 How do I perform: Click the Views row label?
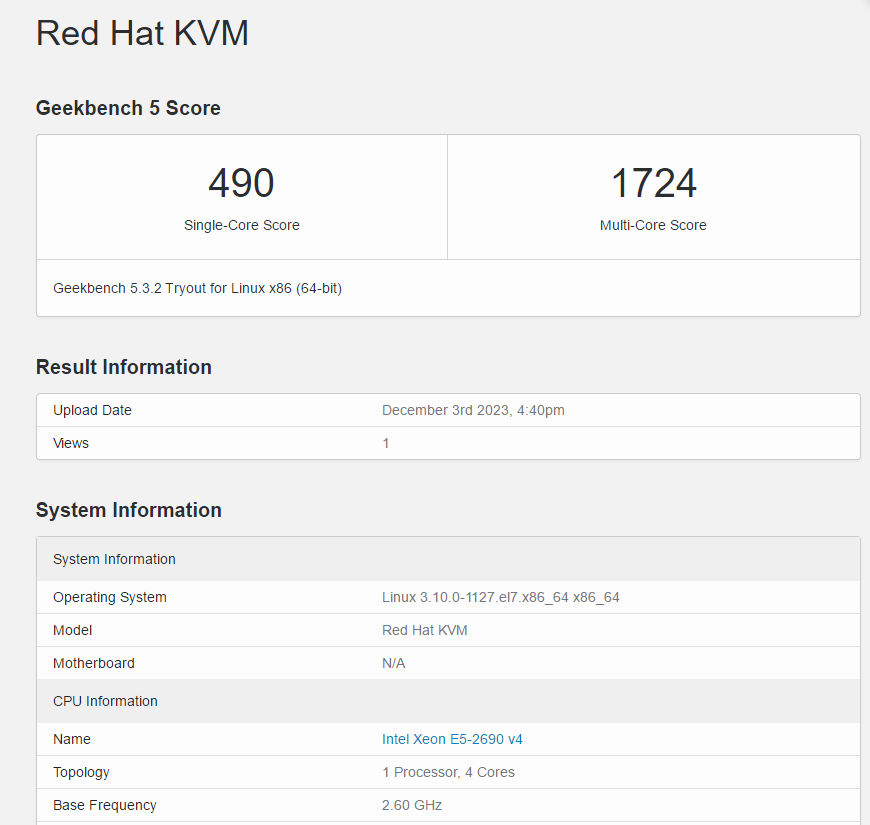coord(70,443)
